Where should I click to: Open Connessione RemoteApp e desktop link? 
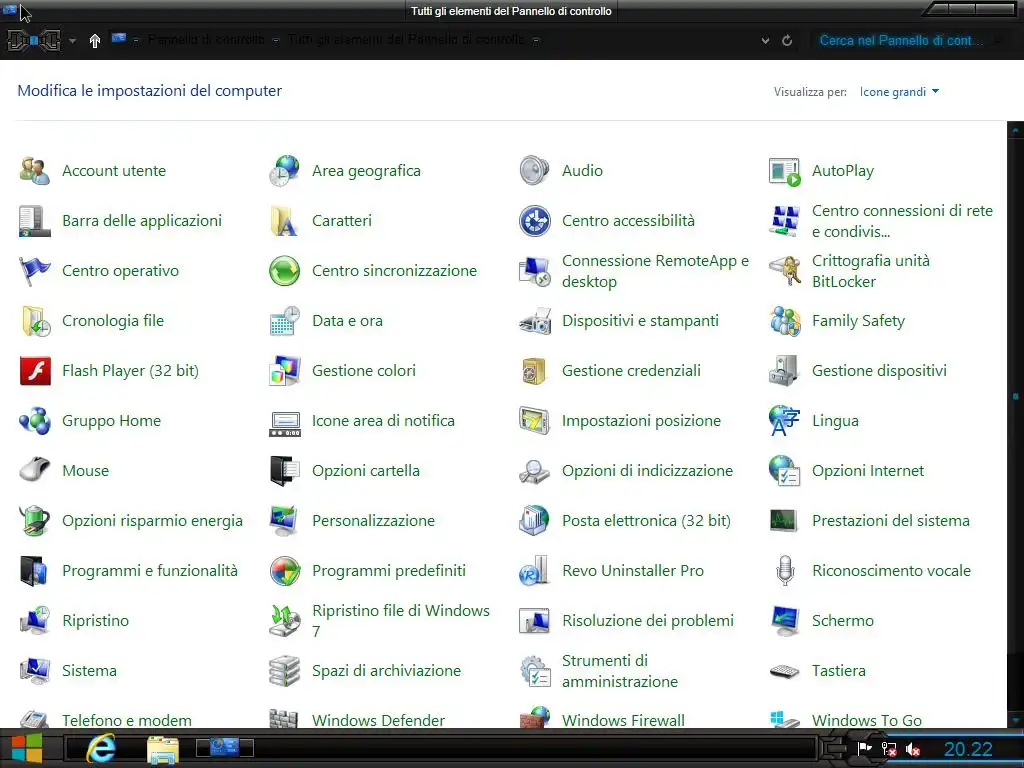pos(655,271)
